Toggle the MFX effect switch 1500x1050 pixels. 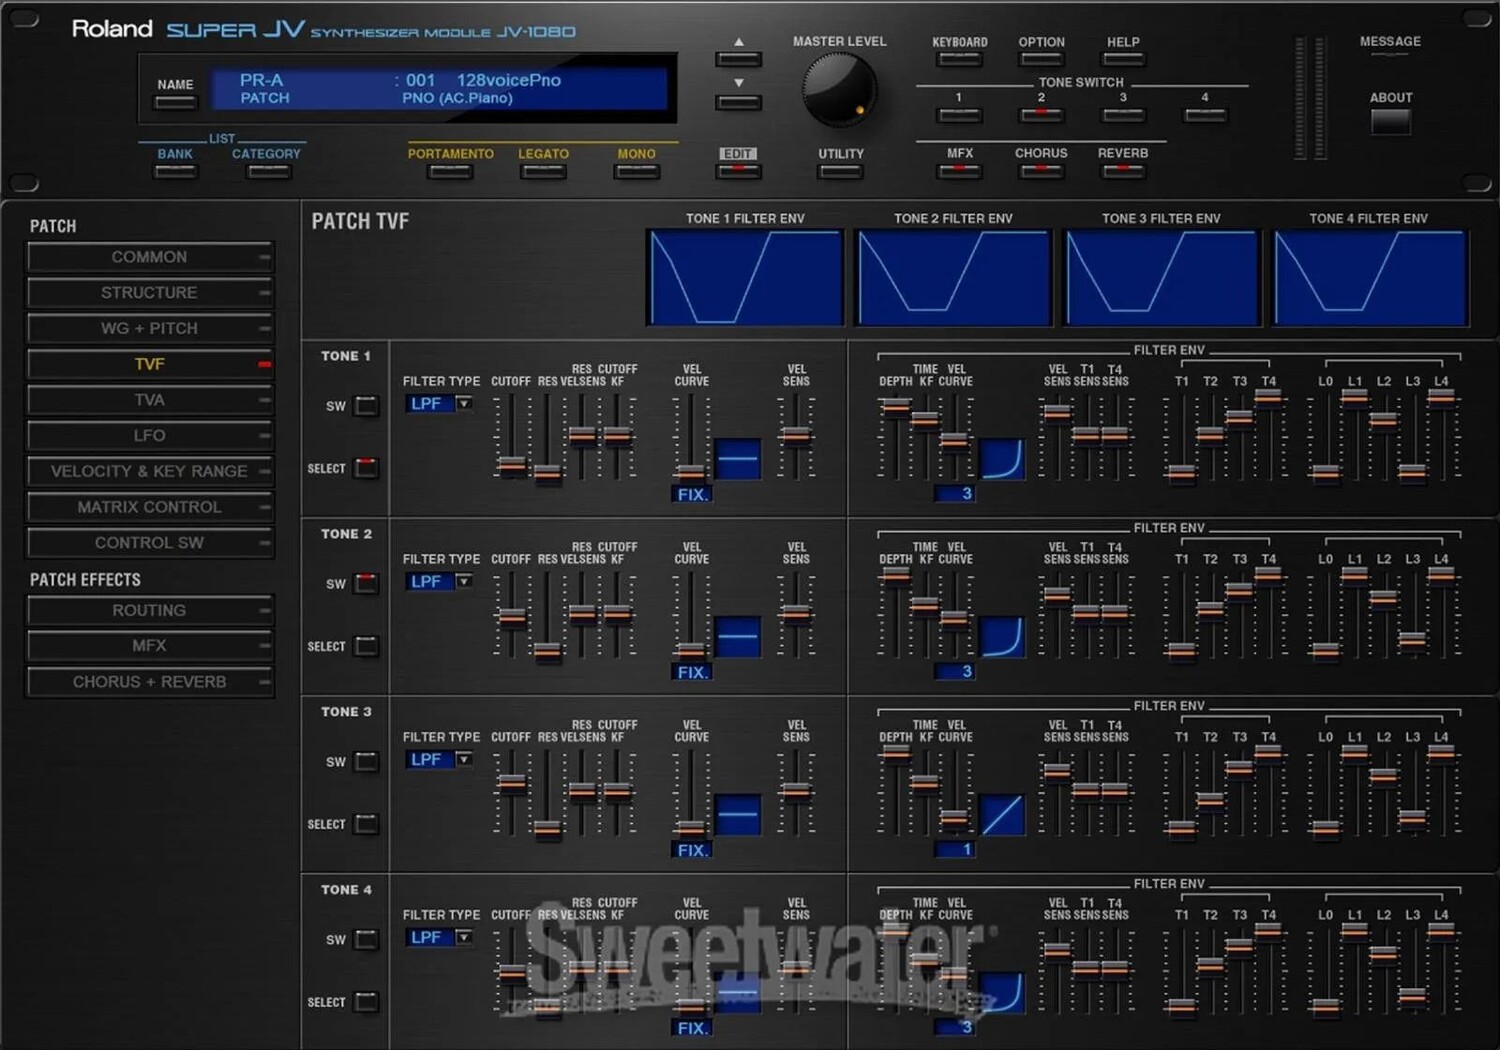click(959, 171)
